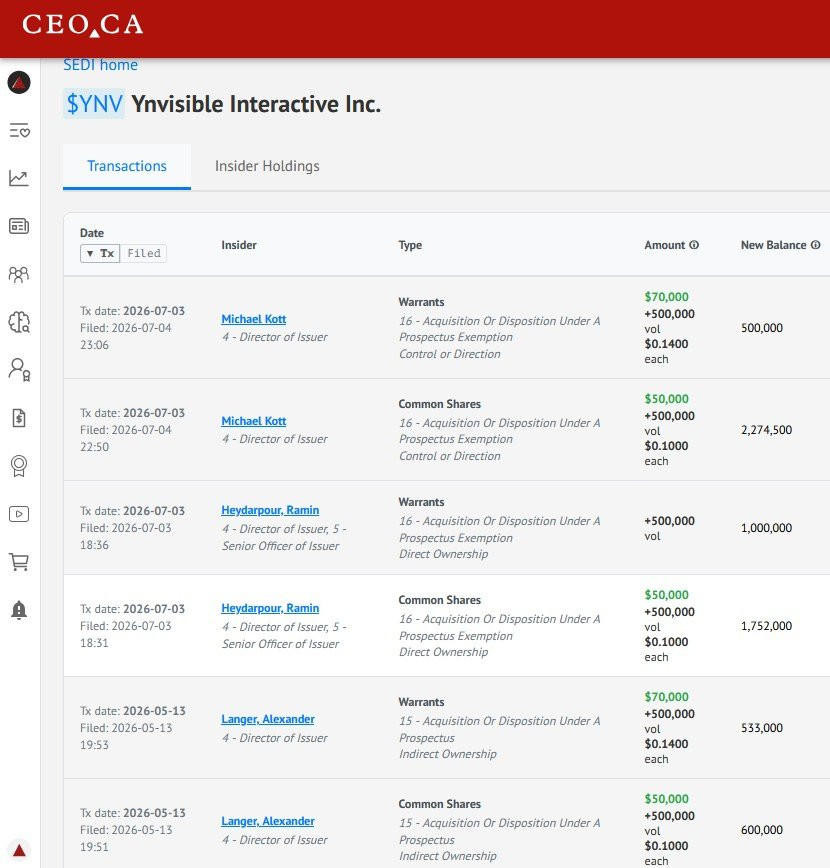Open the newspaper sidebar icon
Viewport: 830px width, 868px height.
(x=19, y=226)
